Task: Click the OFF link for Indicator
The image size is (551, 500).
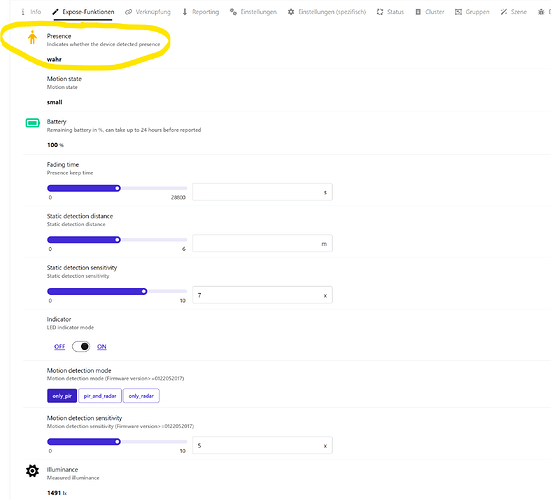Action: click(59, 347)
